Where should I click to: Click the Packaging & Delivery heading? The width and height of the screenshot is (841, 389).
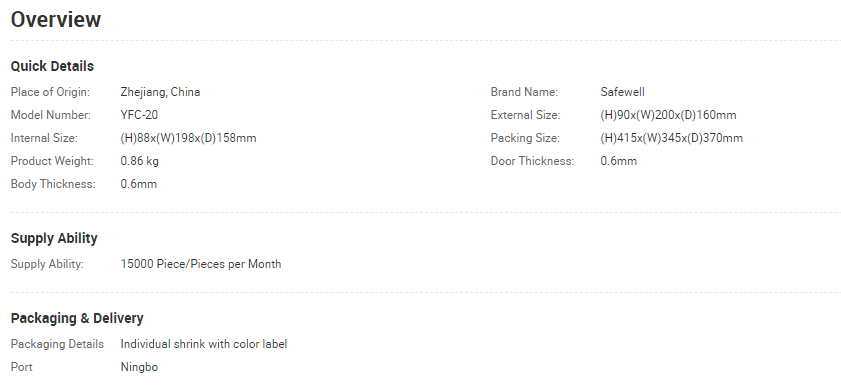tap(77, 318)
